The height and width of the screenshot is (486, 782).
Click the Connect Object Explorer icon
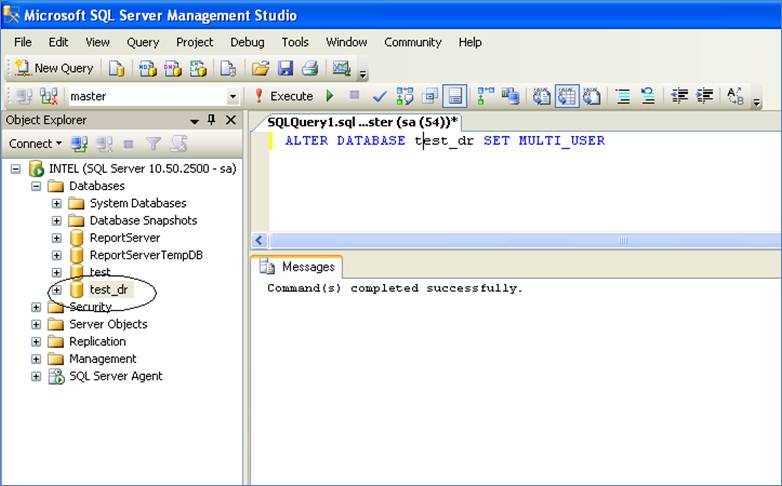click(x=79, y=144)
